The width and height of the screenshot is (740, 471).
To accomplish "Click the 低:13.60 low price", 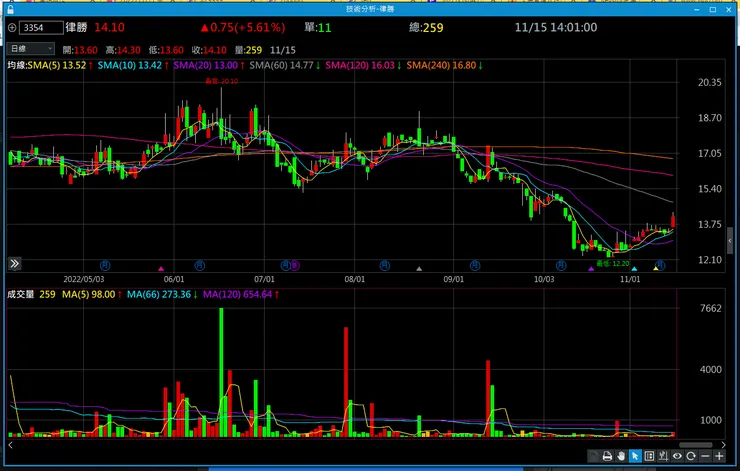I will 166,50.
